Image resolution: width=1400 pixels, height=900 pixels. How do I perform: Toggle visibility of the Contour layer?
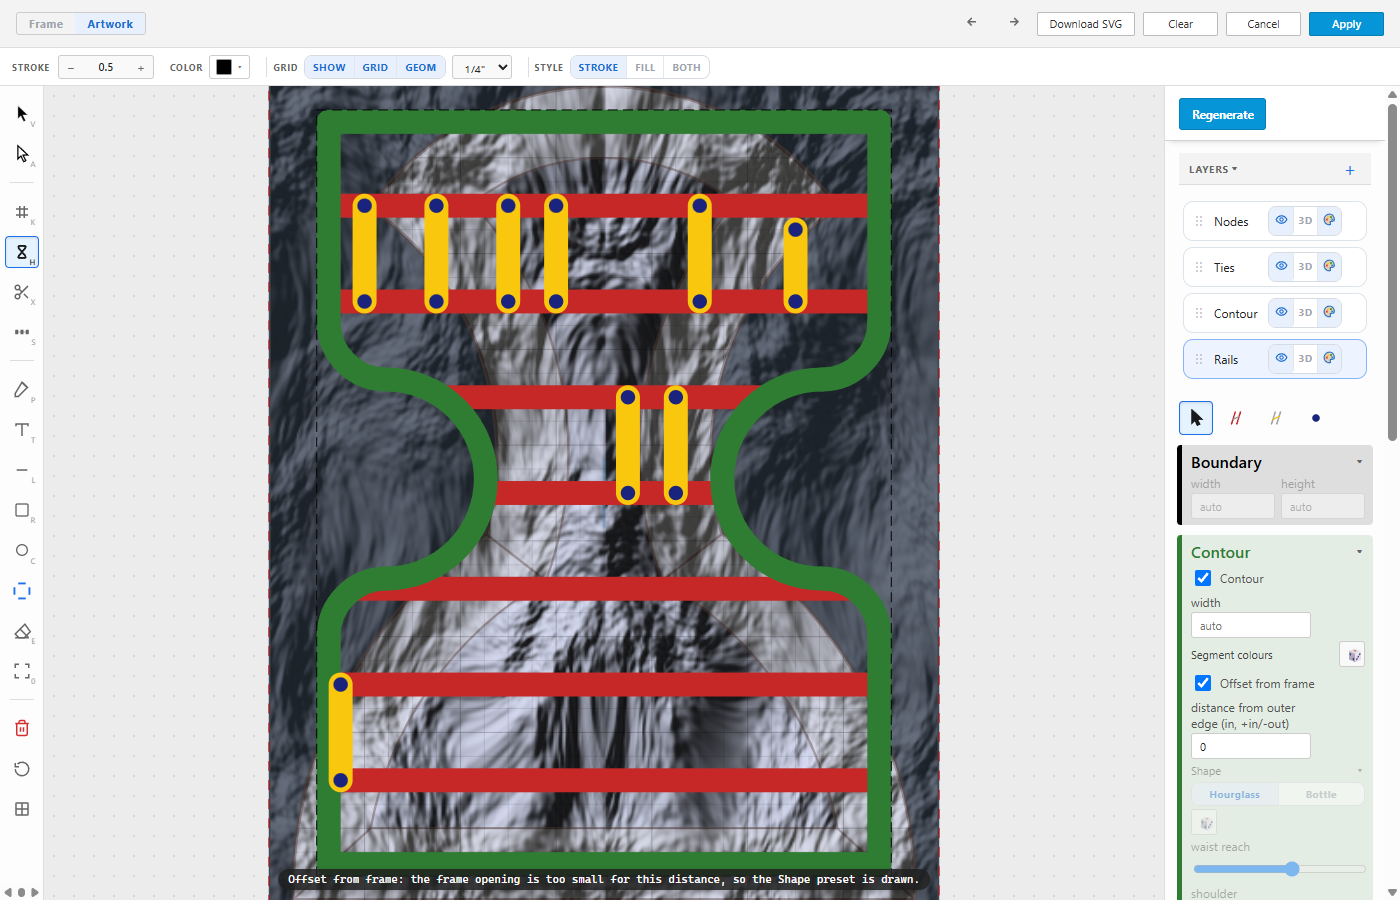1281,313
